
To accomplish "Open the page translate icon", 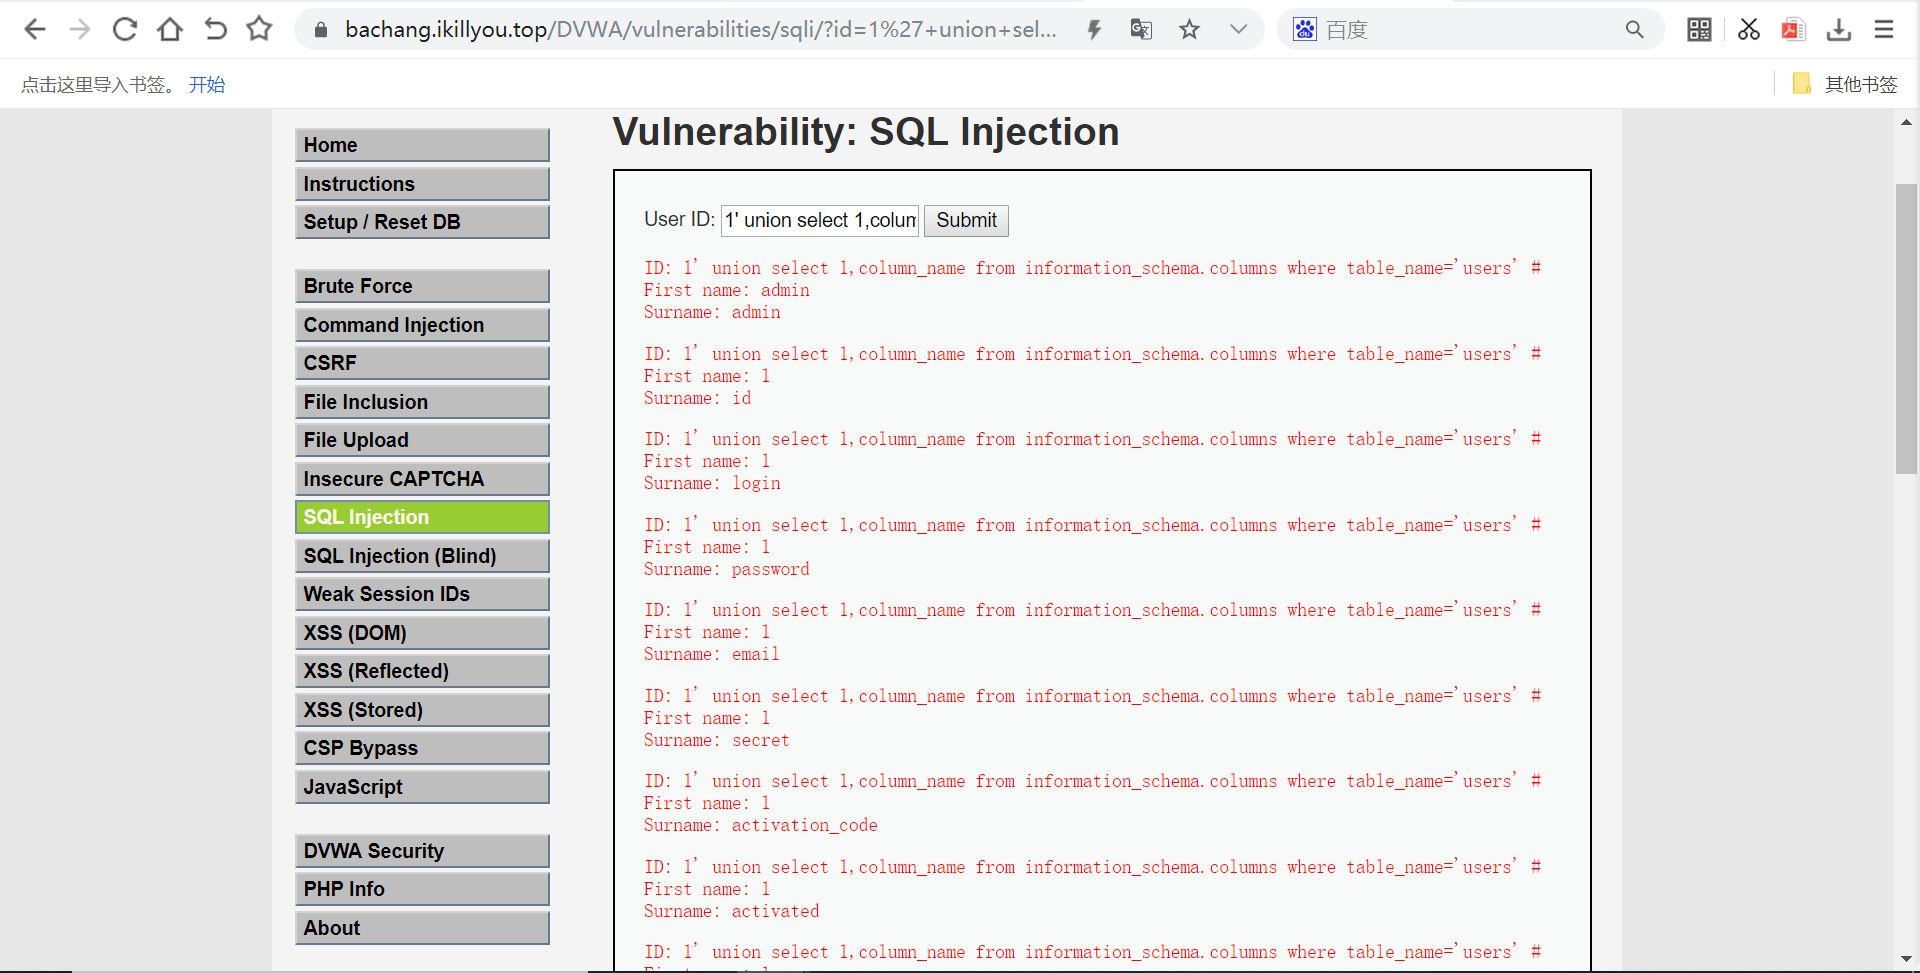I will coord(1141,30).
